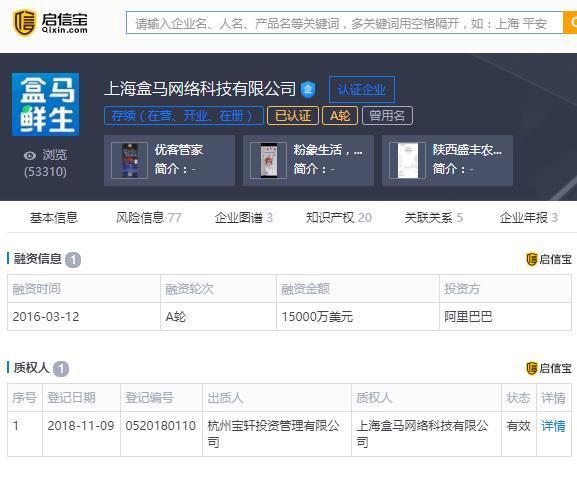The width and height of the screenshot is (577, 477).
Task: Click the company title 上海盒马网络科技有限公司
Action: tap(200, 89)
